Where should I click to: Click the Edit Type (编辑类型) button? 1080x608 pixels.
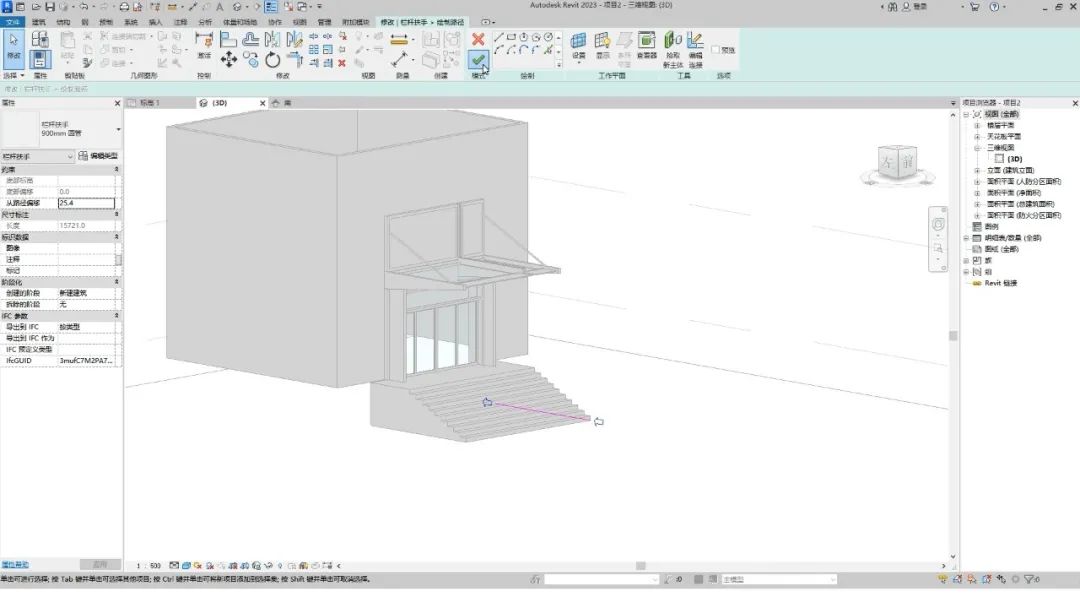(98, 156)
